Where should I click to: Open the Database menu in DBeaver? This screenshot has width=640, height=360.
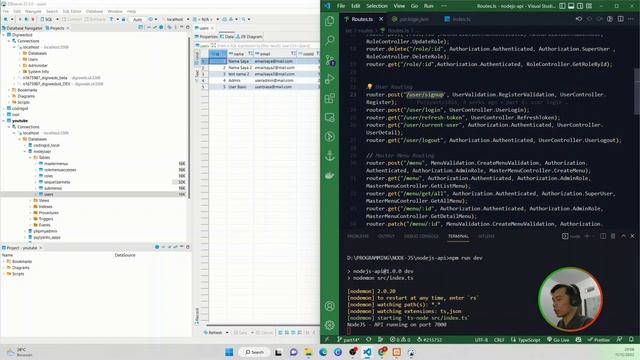click(94, 11)
